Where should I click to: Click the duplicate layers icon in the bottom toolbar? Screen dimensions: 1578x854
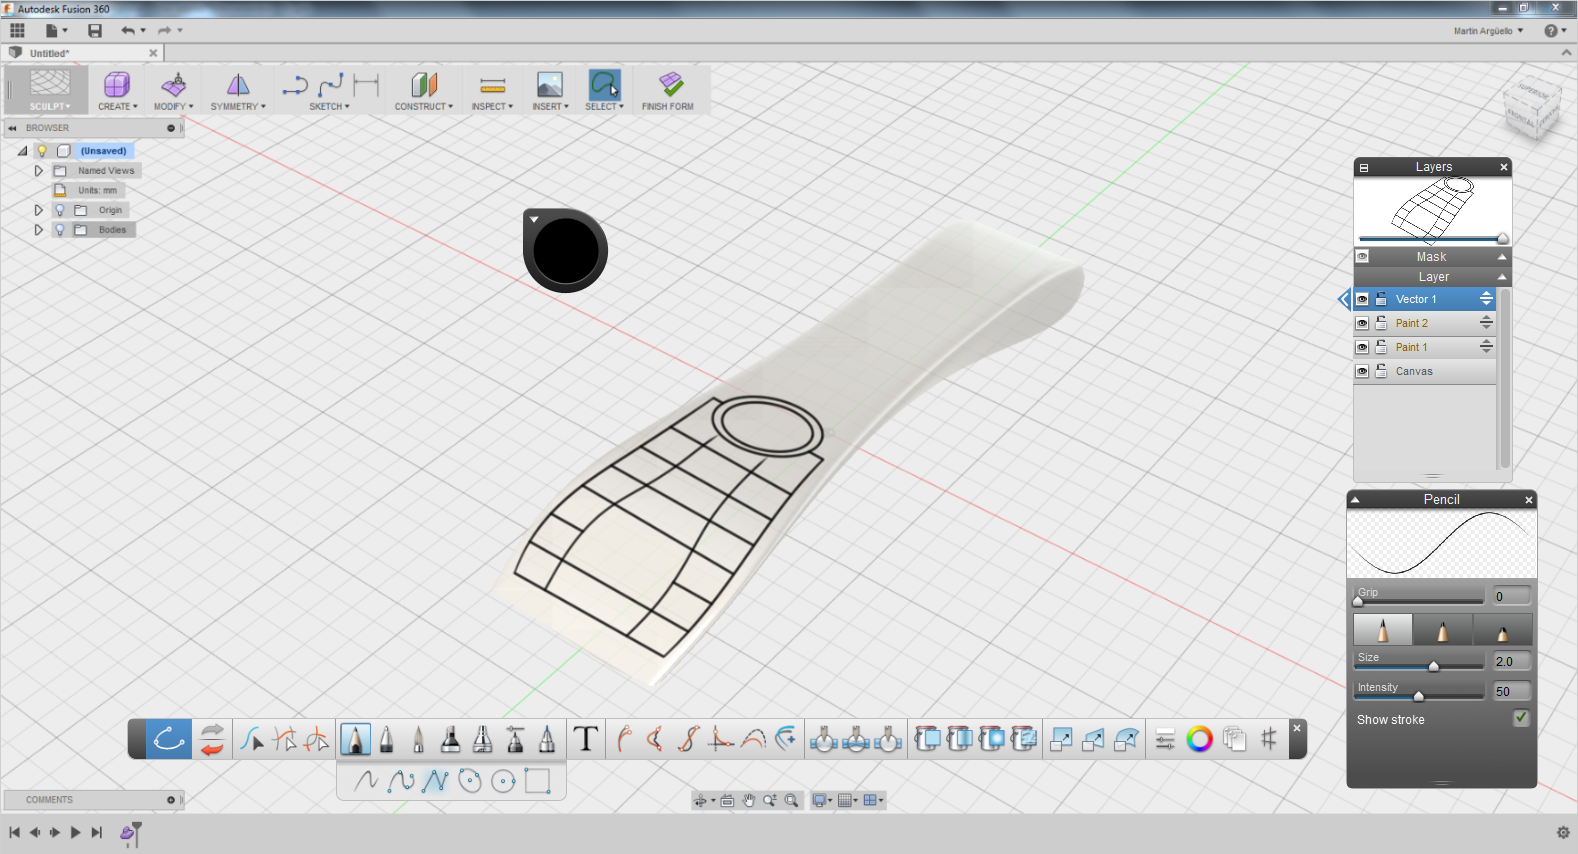pos(1234,739)
